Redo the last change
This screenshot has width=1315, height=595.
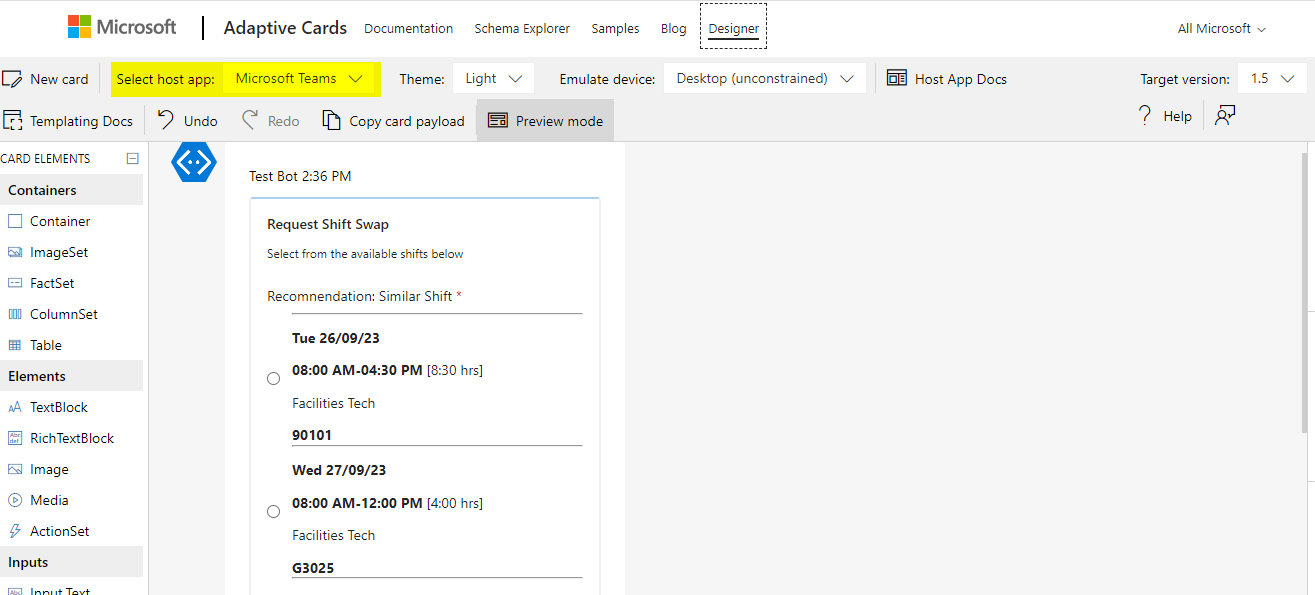[269, 120]
